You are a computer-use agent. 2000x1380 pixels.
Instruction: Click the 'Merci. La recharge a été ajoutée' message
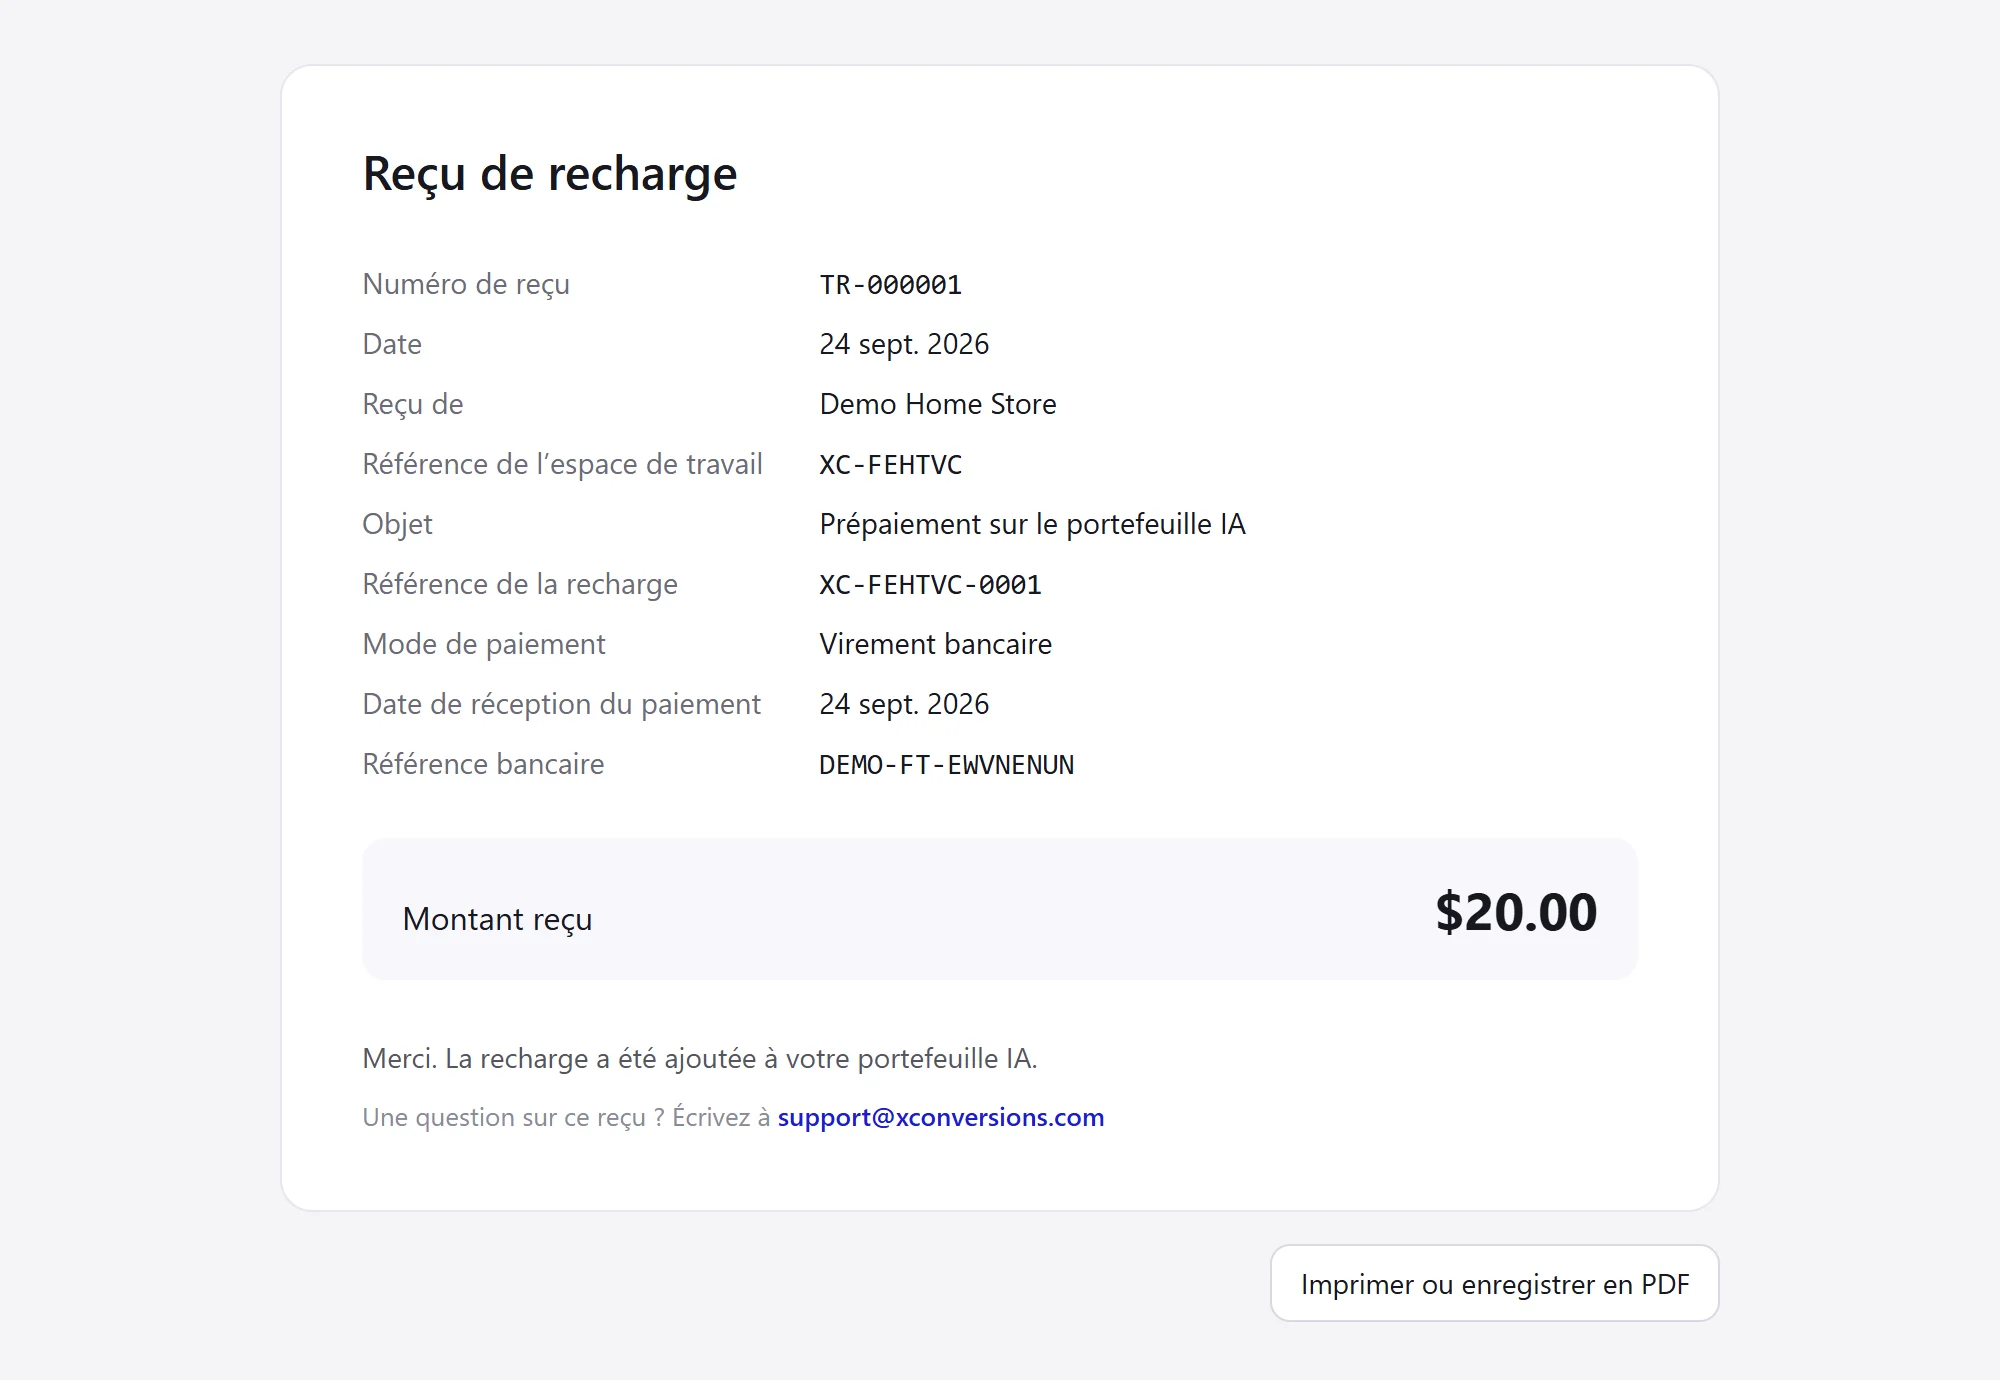click(x=700, y=1058)
